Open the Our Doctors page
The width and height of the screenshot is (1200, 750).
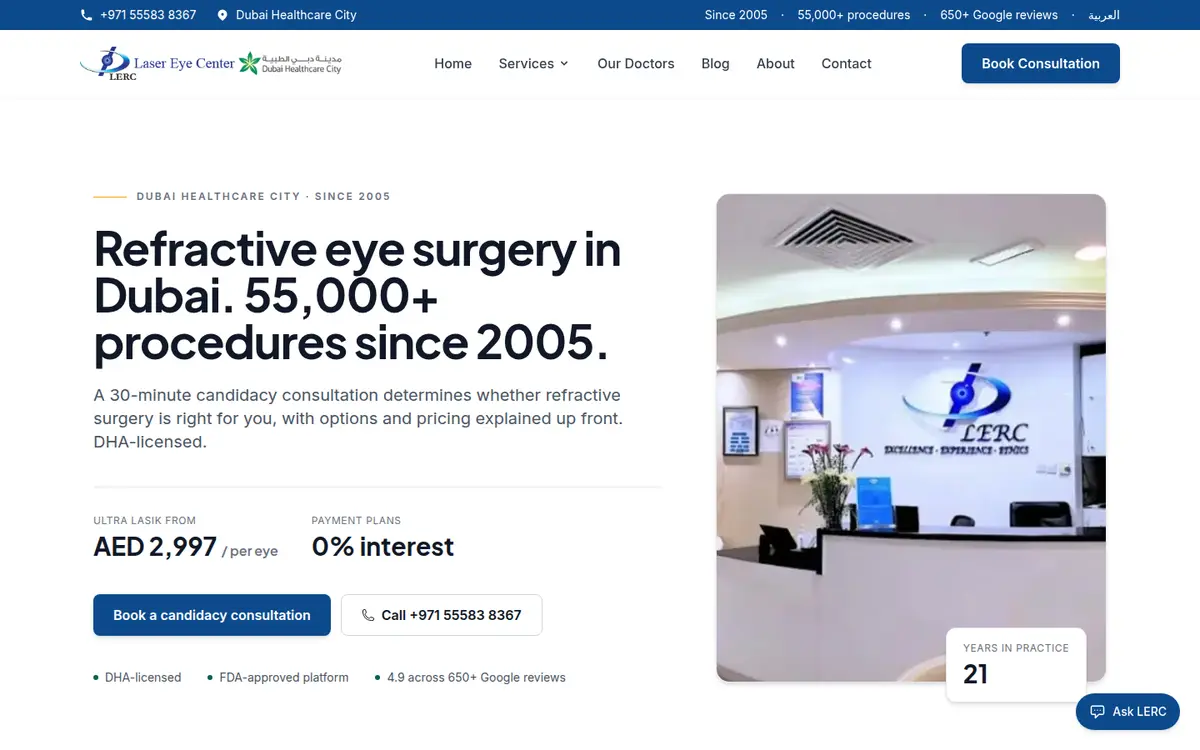pyautogui.click(x=636, y=63)
